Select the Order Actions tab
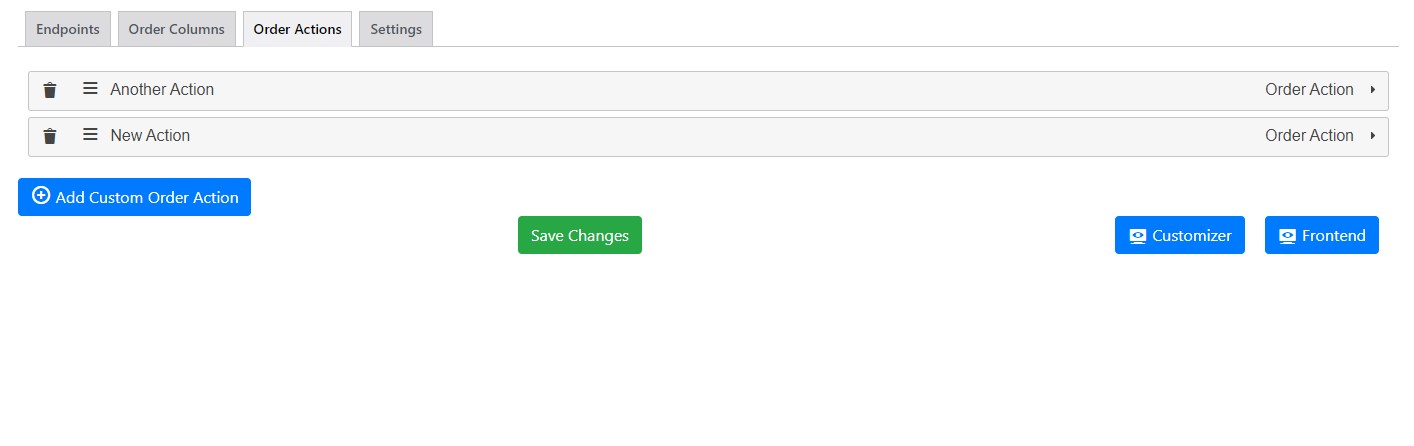Image resolution: width=1414 pixels, height=446 pixels. point(297,29)
